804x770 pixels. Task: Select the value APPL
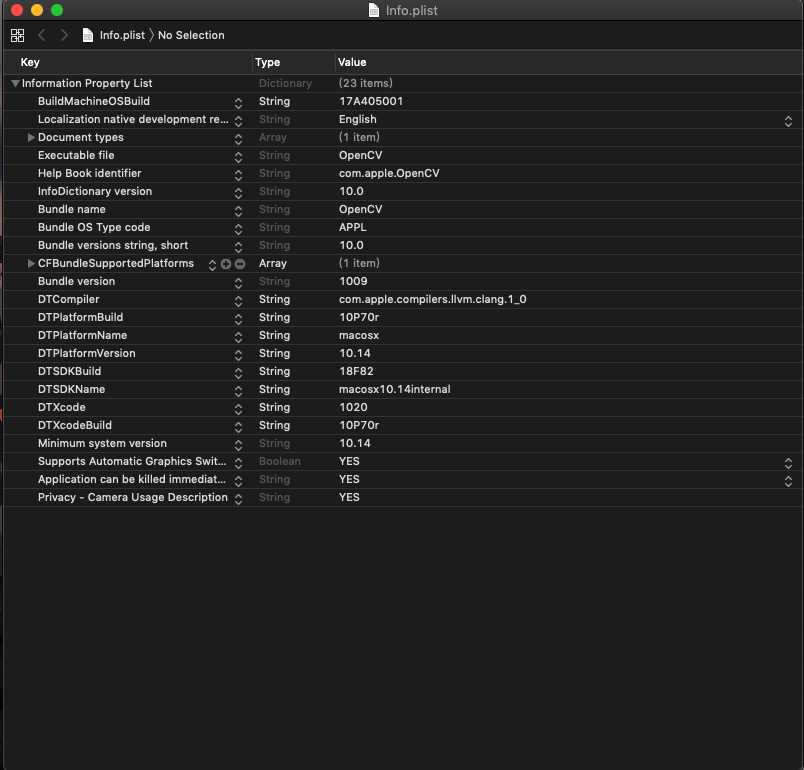tap(352, 227)
